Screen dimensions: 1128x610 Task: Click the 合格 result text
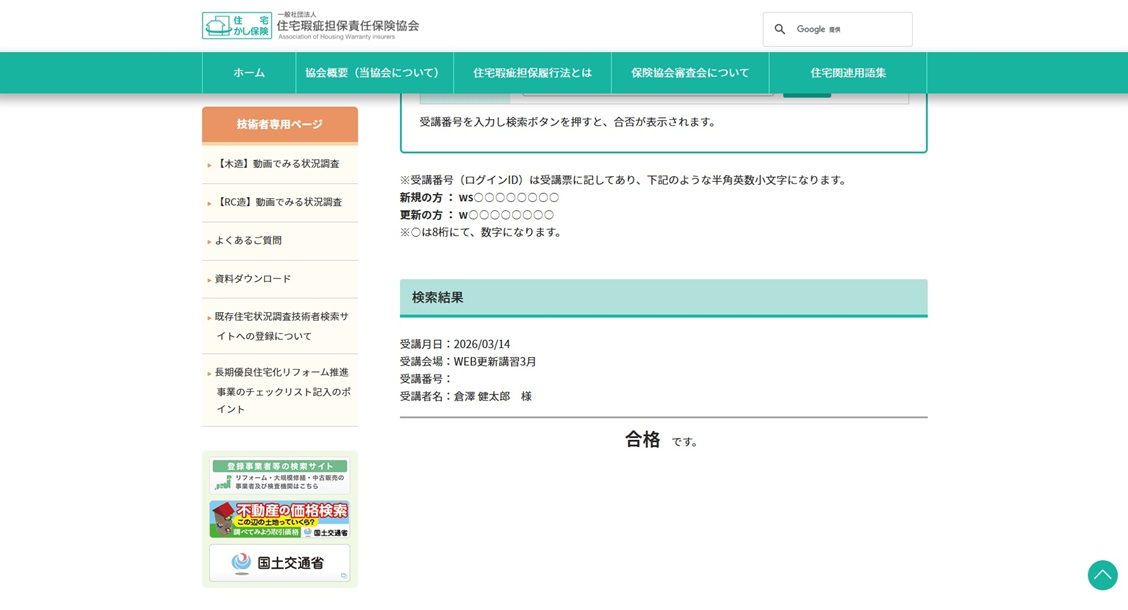pos(642,440)
